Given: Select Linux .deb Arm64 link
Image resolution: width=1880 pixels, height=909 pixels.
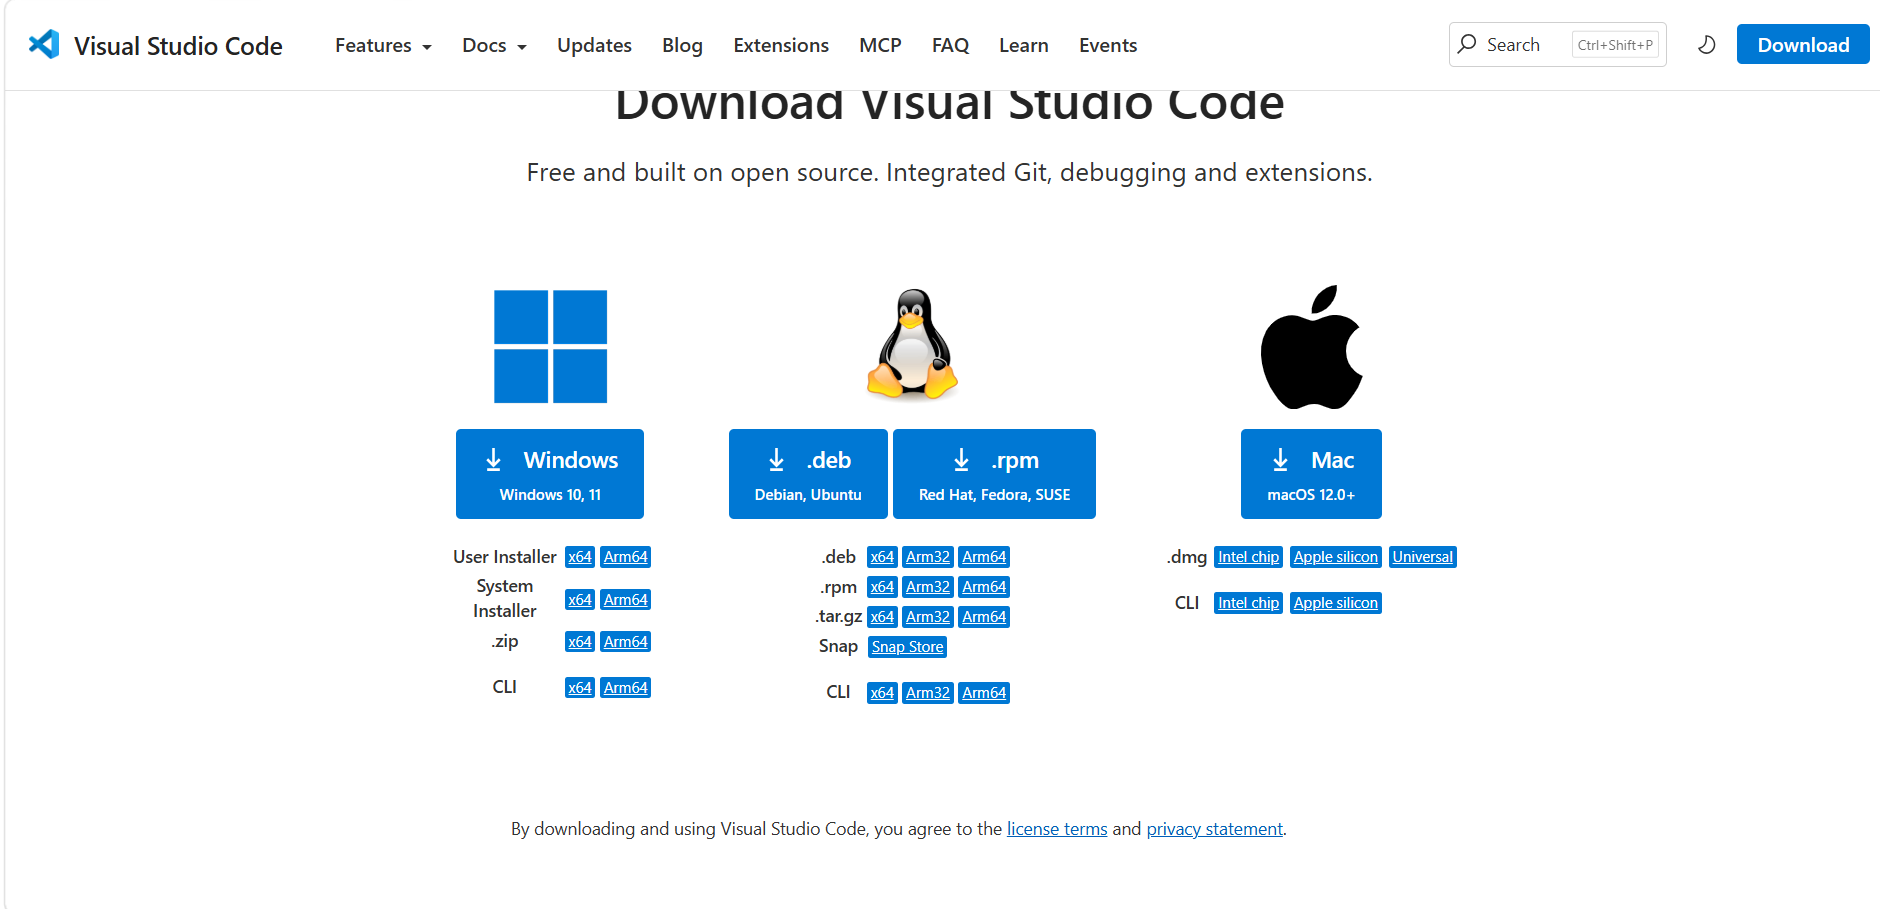Looking at the screenshot, I should [x=984, y=557].
